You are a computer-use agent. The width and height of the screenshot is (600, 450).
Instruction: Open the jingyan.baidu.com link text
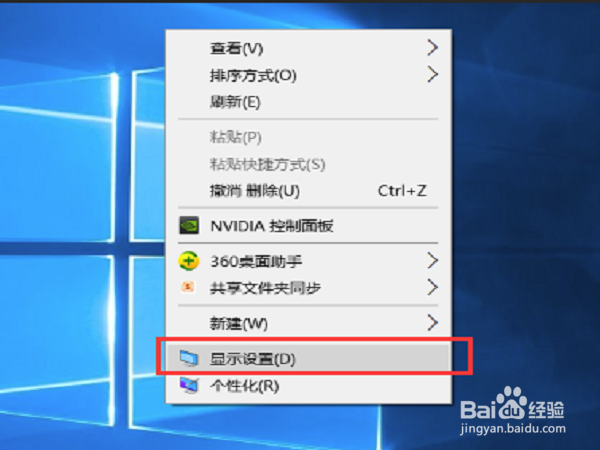click(x=513, y=429)
